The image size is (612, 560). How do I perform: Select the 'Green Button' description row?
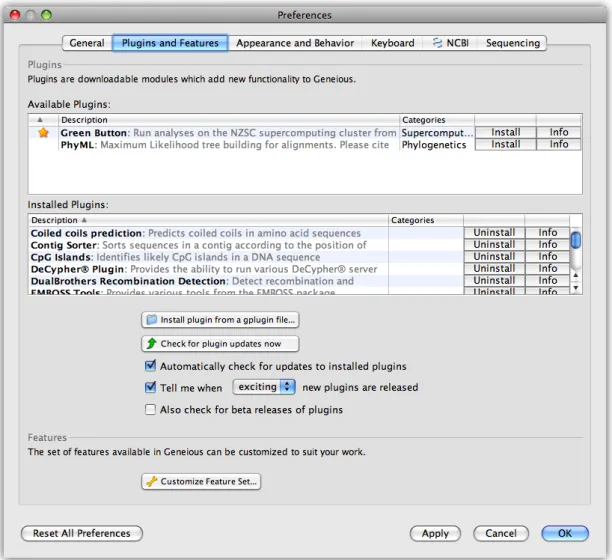228,133
